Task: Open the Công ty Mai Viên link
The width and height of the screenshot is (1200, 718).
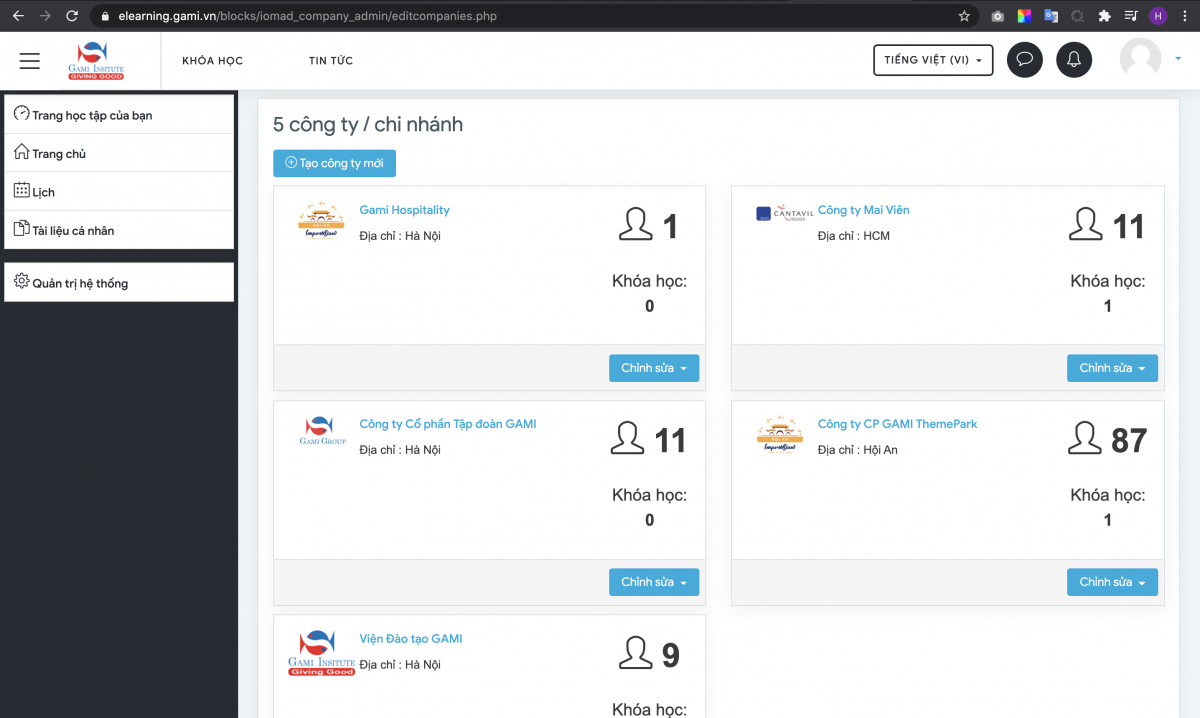Action: click(864, 210)
